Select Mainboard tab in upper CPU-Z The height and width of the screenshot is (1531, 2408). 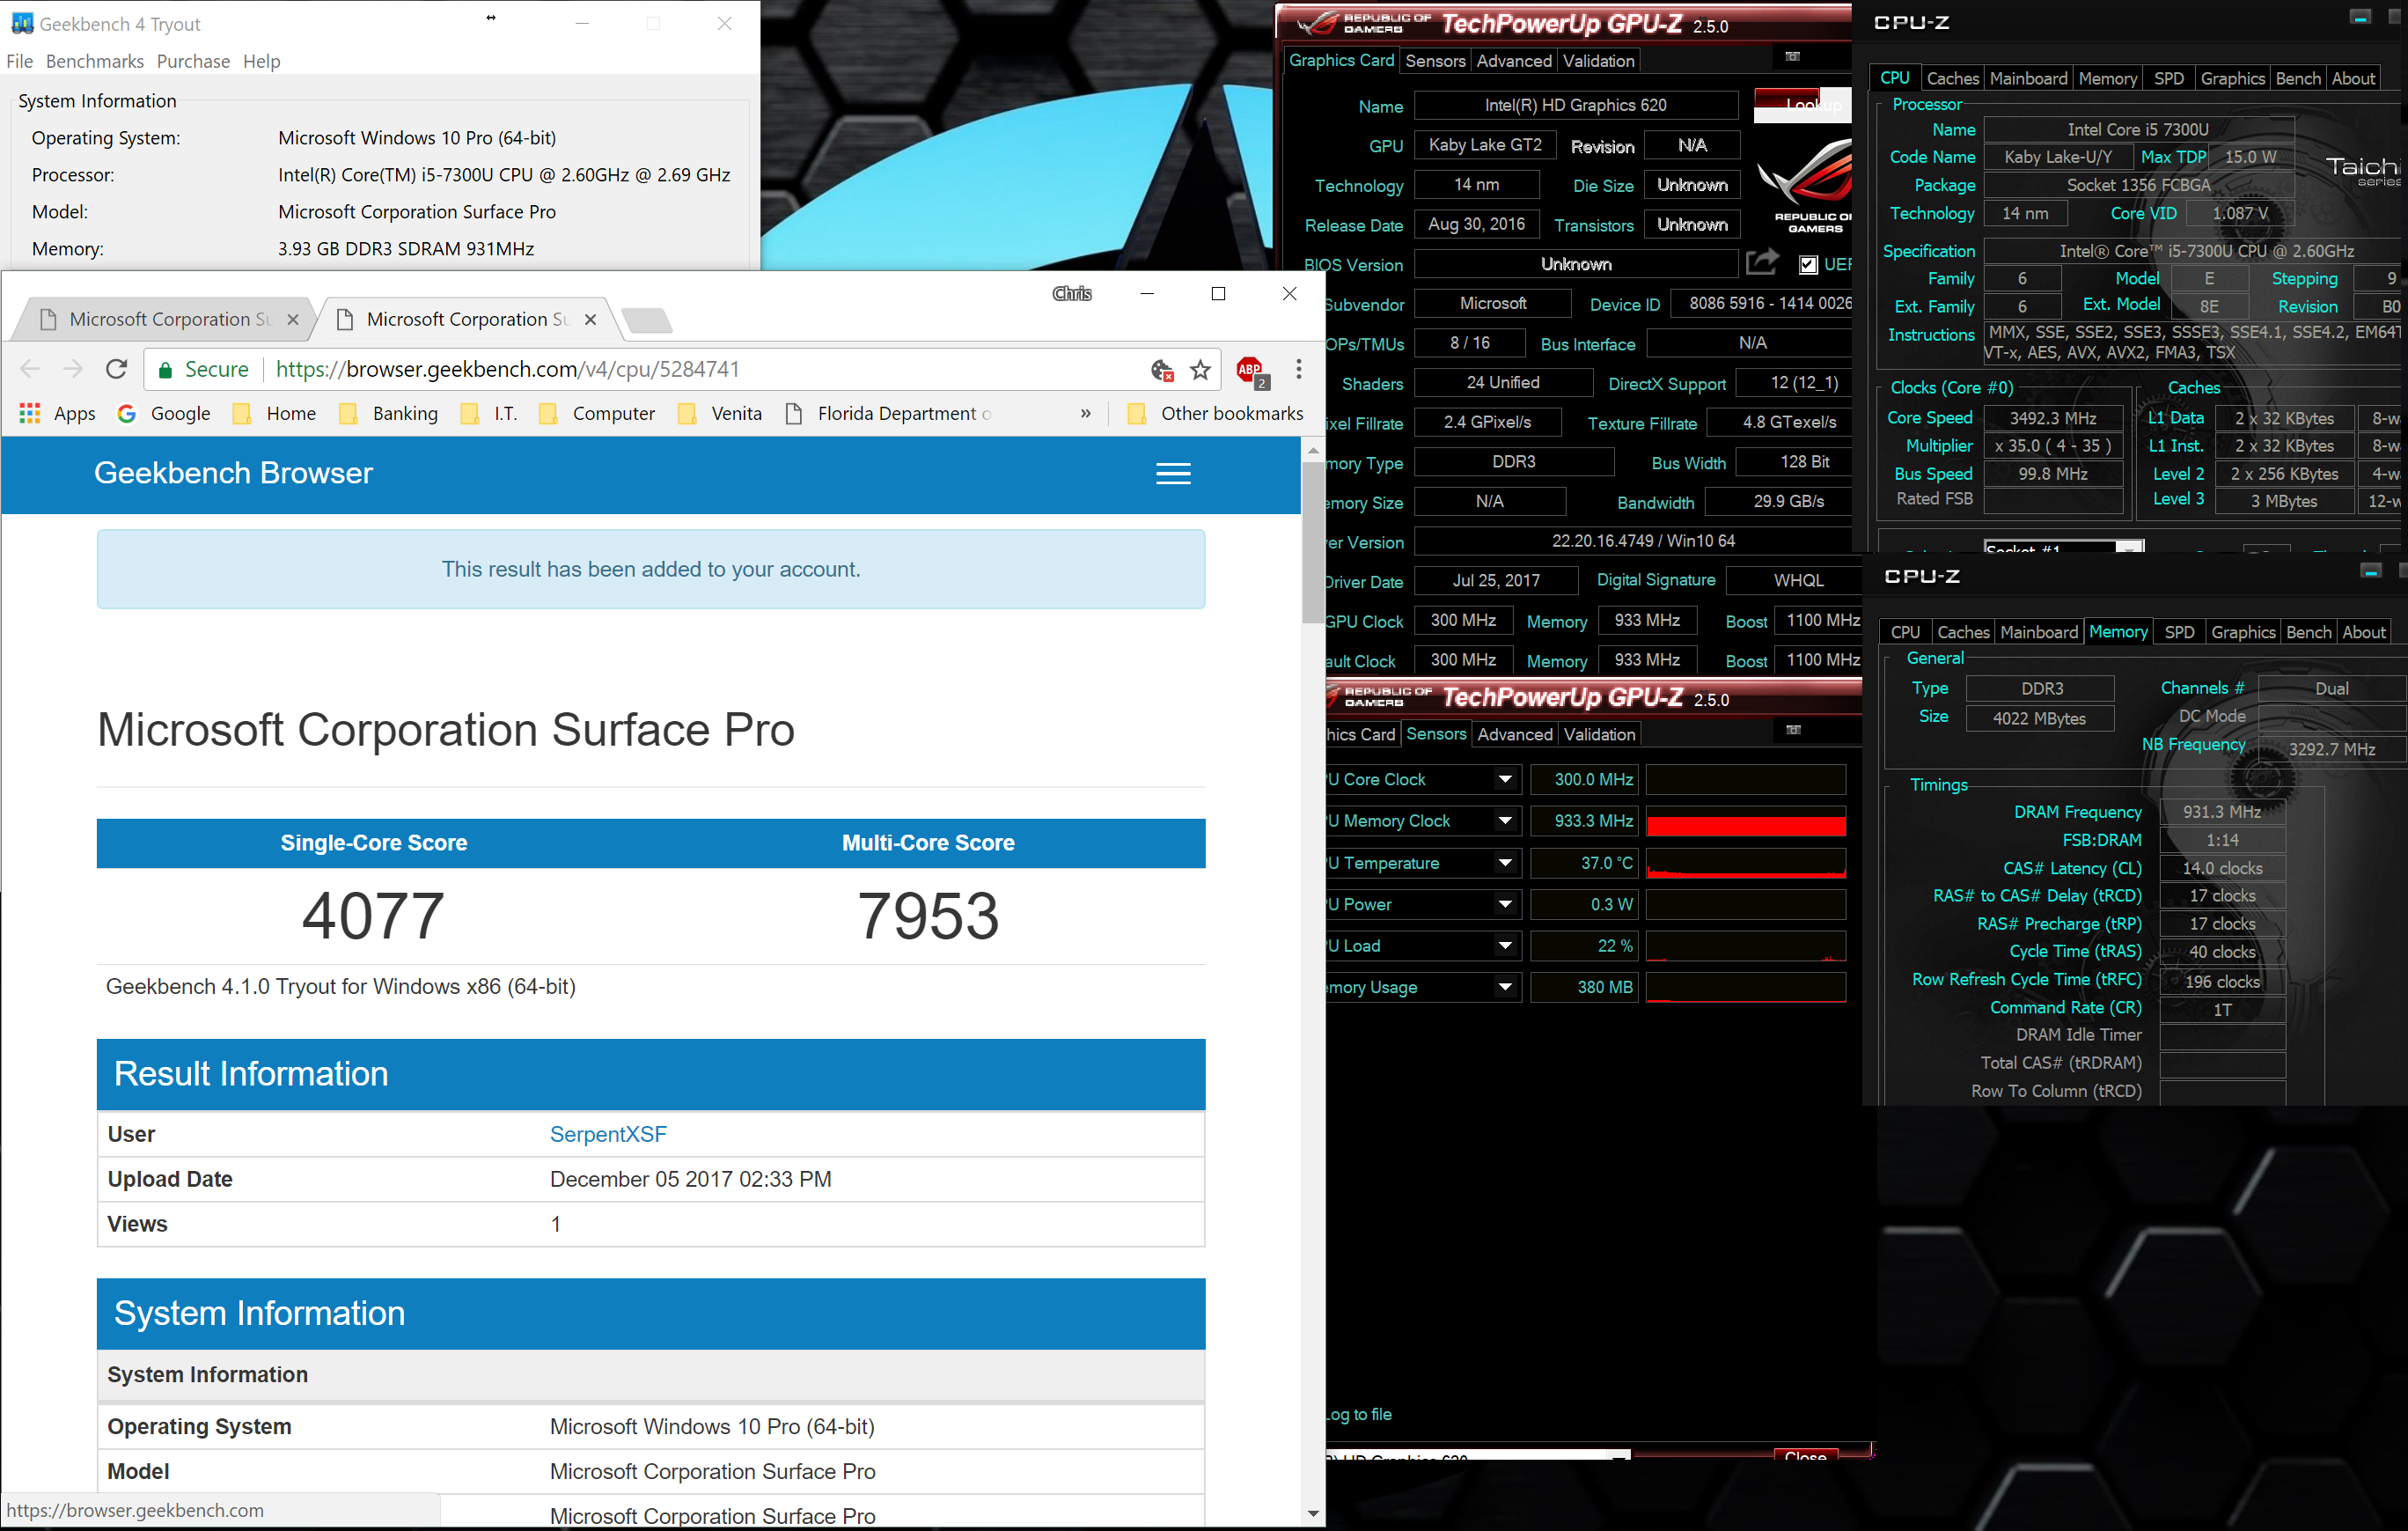click(2028, 78)
